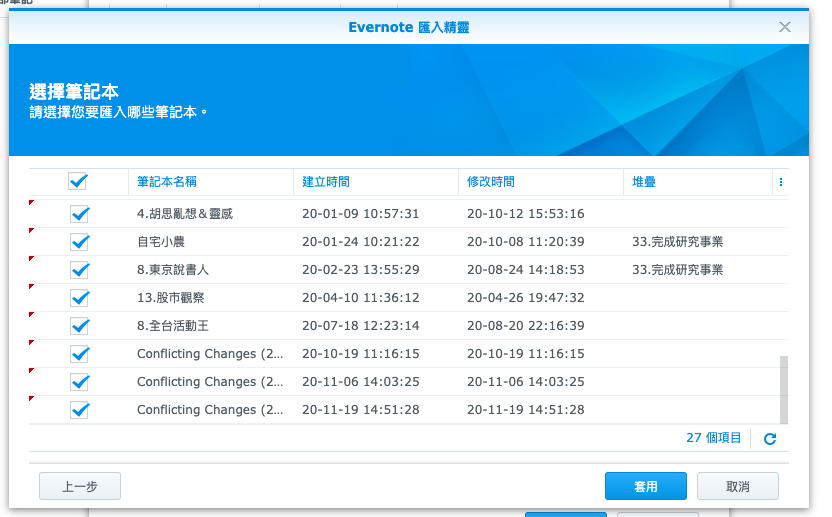Click creation time 20-01-24 10:21:22
Image resolution: width=832 pixels, height=517 pixels.
(361, 242)
